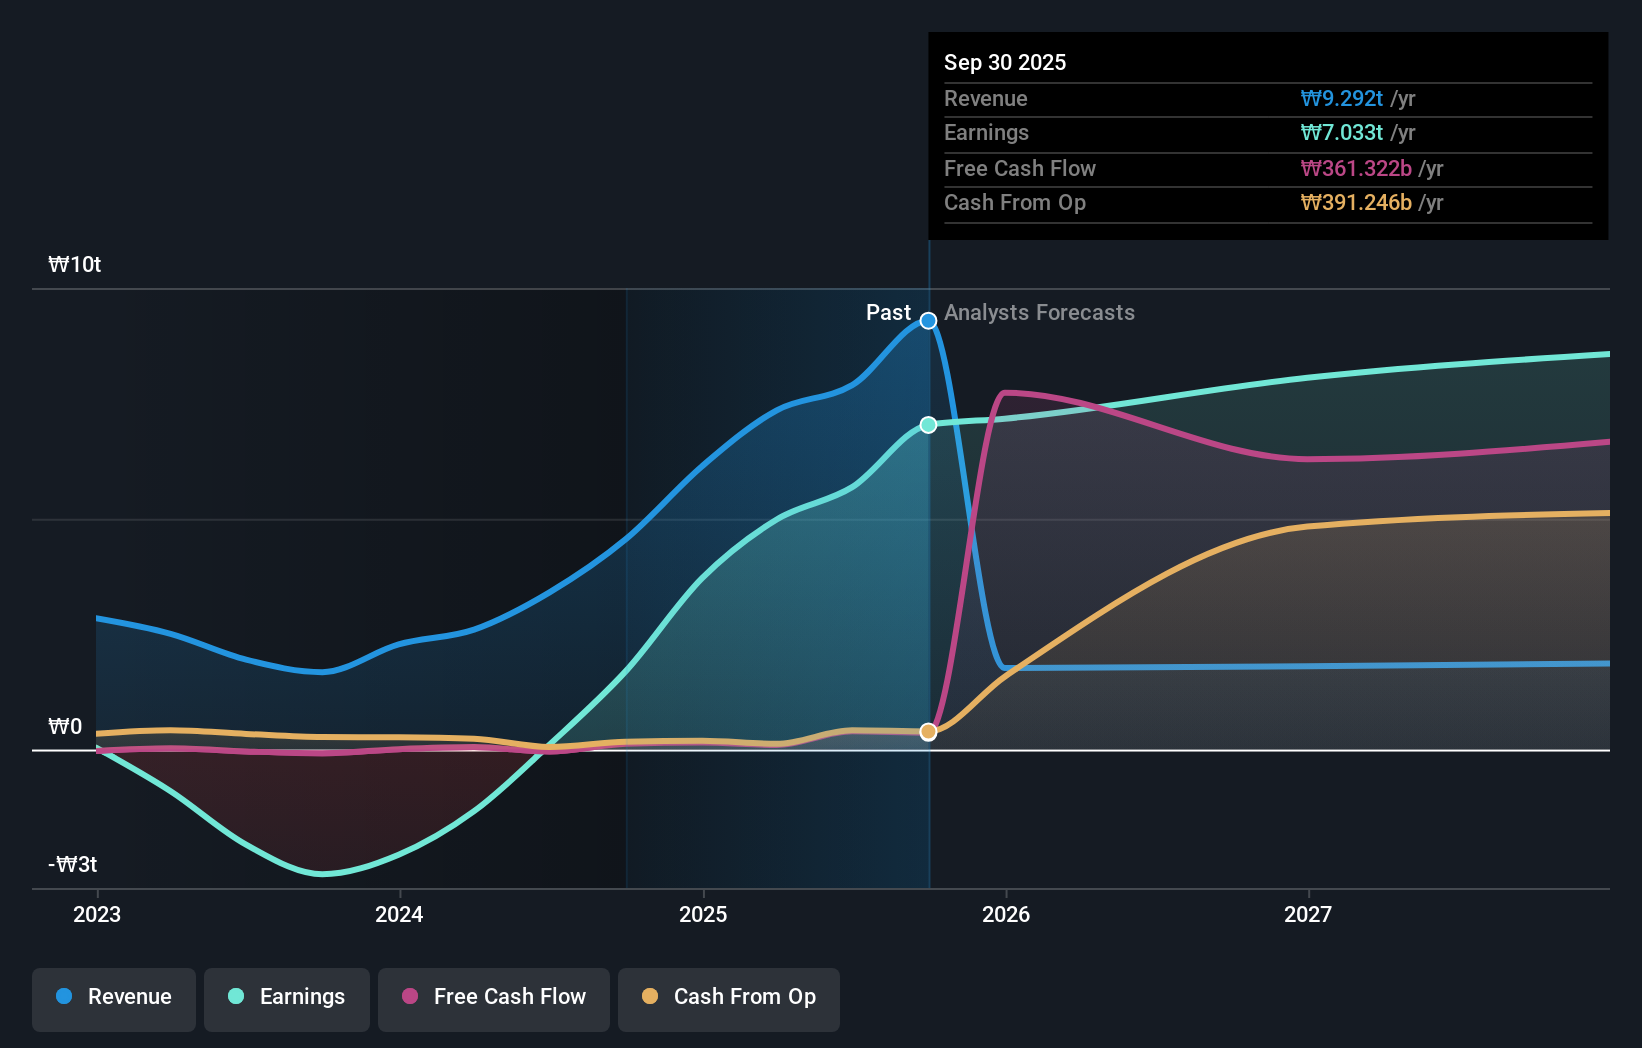Toggle the Earnings series visibility
Image resolution: width=1642 pixels, height=1048 pixels.
286,997
